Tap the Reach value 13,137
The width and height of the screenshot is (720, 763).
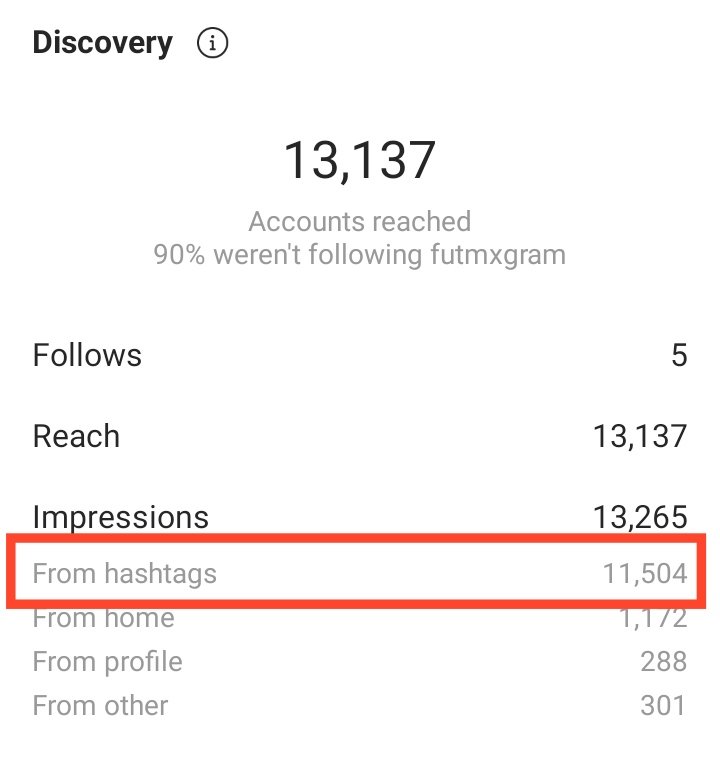(x=640, y=436)
